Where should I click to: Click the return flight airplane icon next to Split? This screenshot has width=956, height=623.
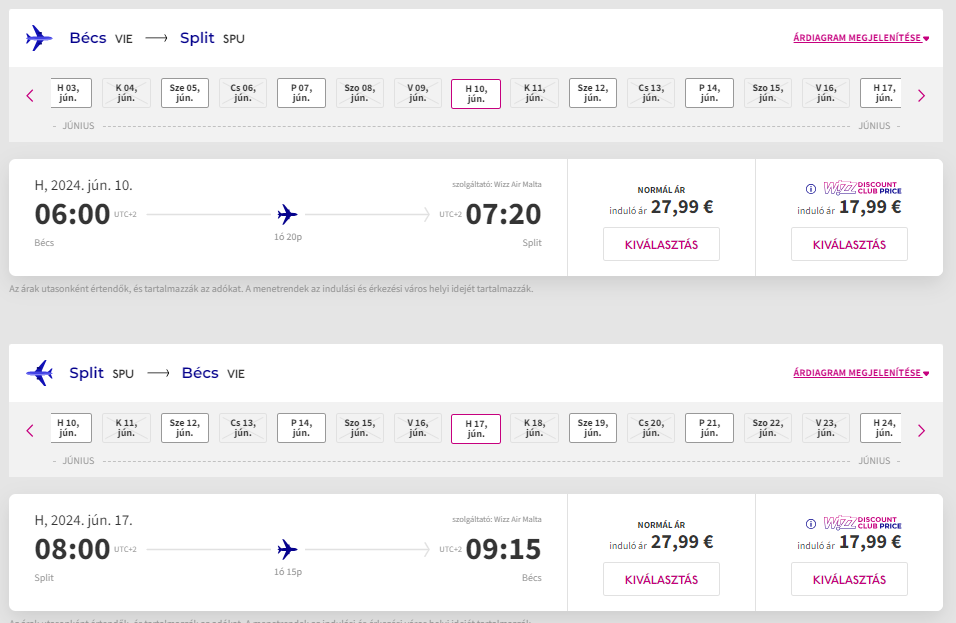click(x=39, y=373)
